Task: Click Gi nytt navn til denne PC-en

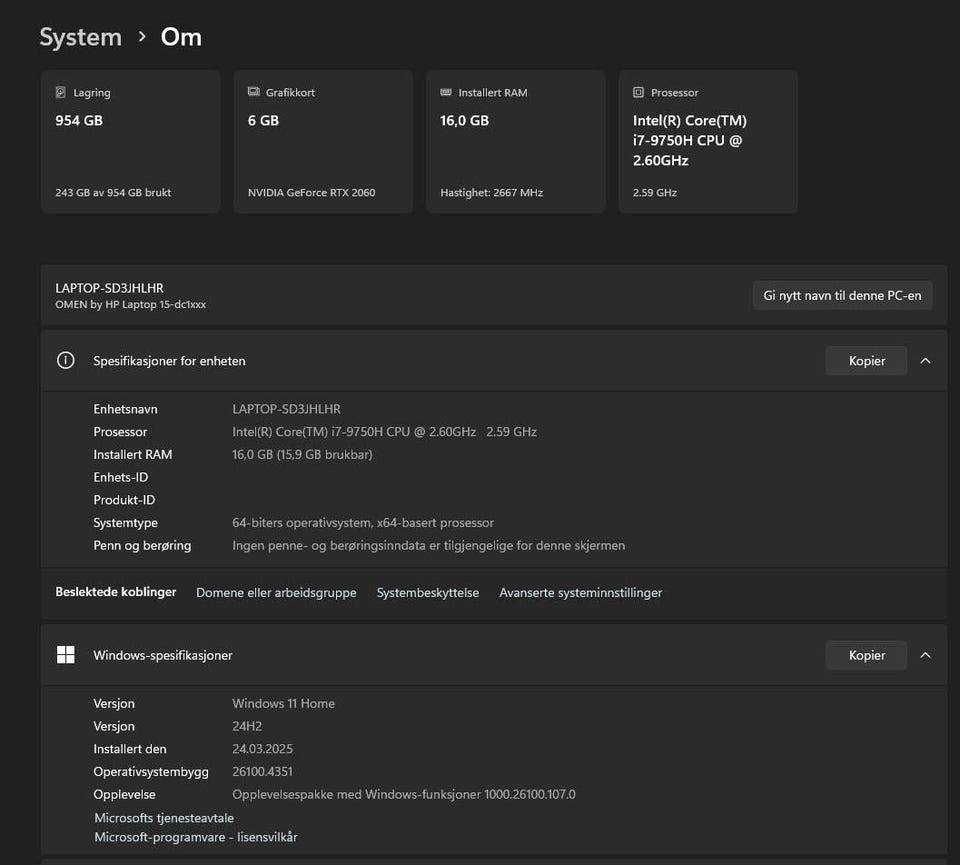Action: (x=842, y=296)
